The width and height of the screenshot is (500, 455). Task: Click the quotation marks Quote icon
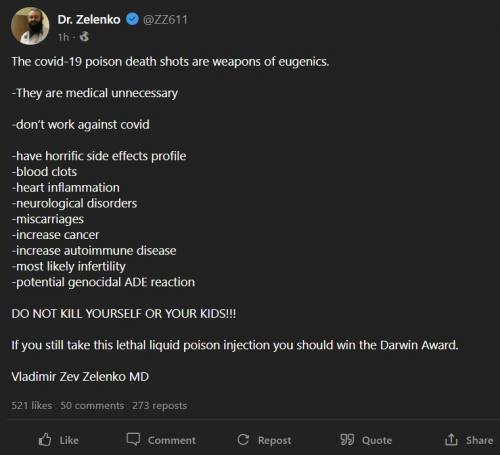pyautogui.click(x=347, y=440)
